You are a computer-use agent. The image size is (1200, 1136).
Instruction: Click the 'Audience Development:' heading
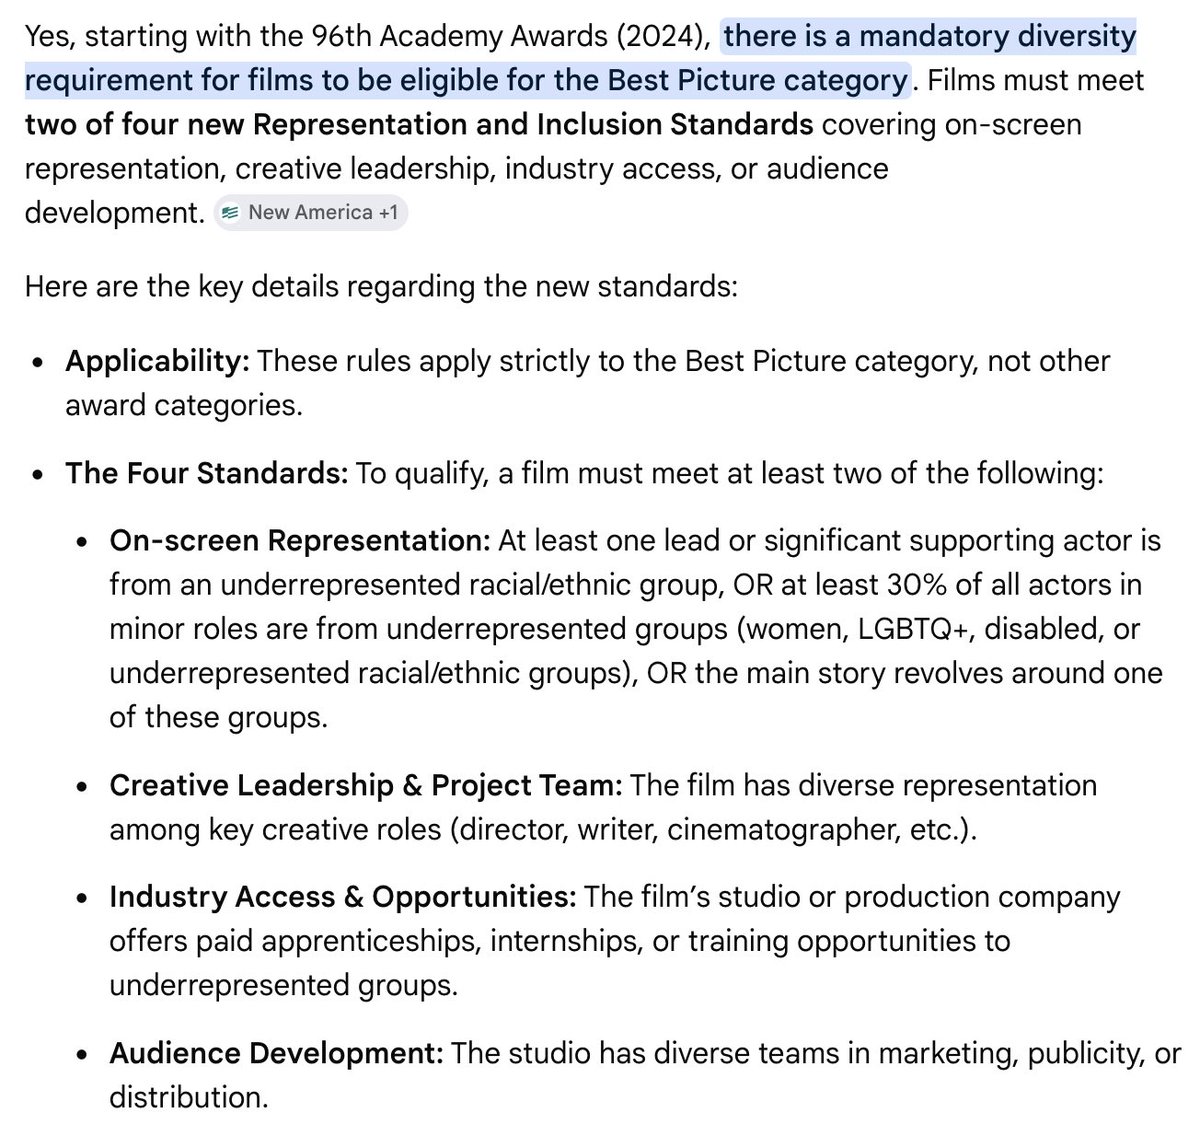(x=276, y=1053)
